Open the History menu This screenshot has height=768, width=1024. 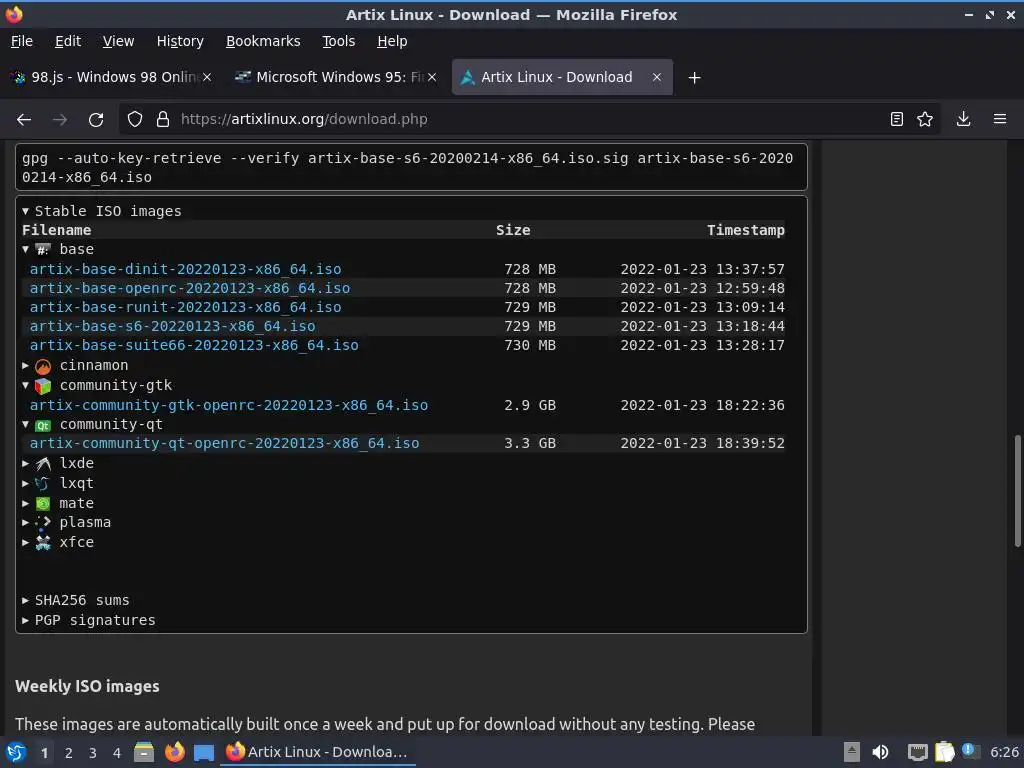[180, 41]
